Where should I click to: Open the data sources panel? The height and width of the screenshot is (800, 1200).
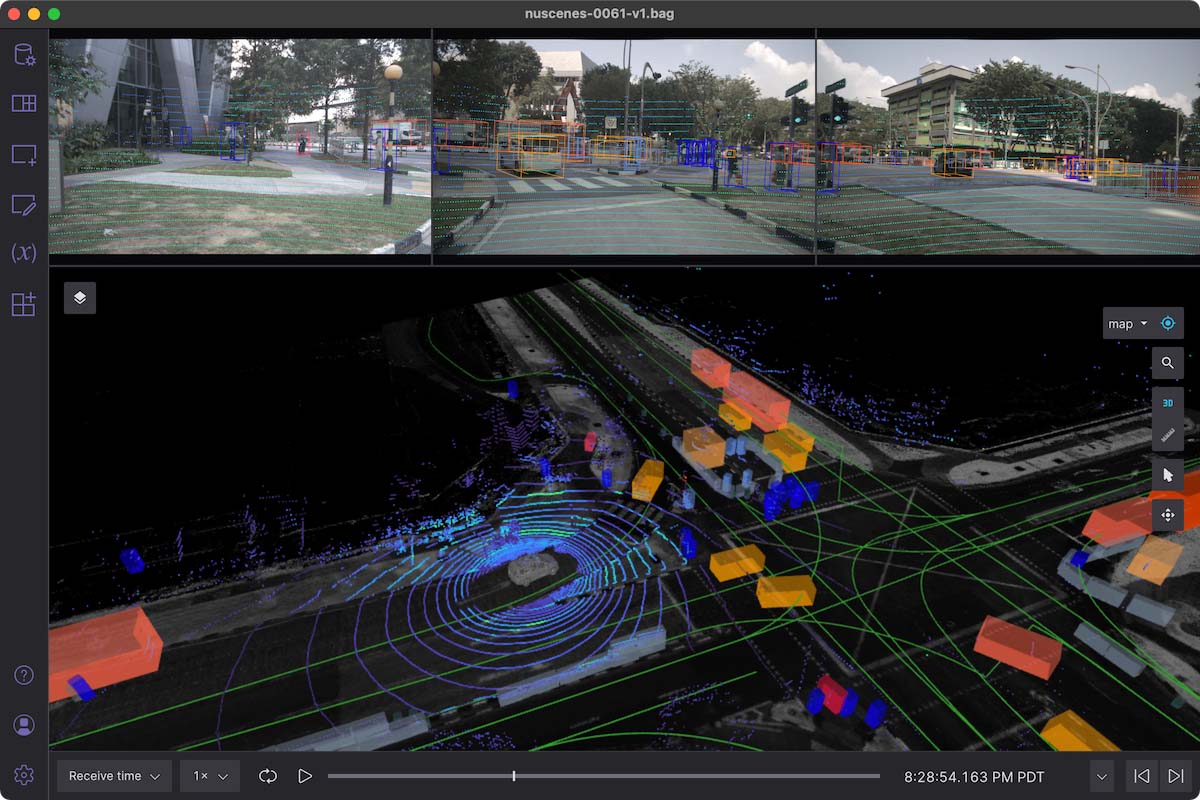coord(24,55)
